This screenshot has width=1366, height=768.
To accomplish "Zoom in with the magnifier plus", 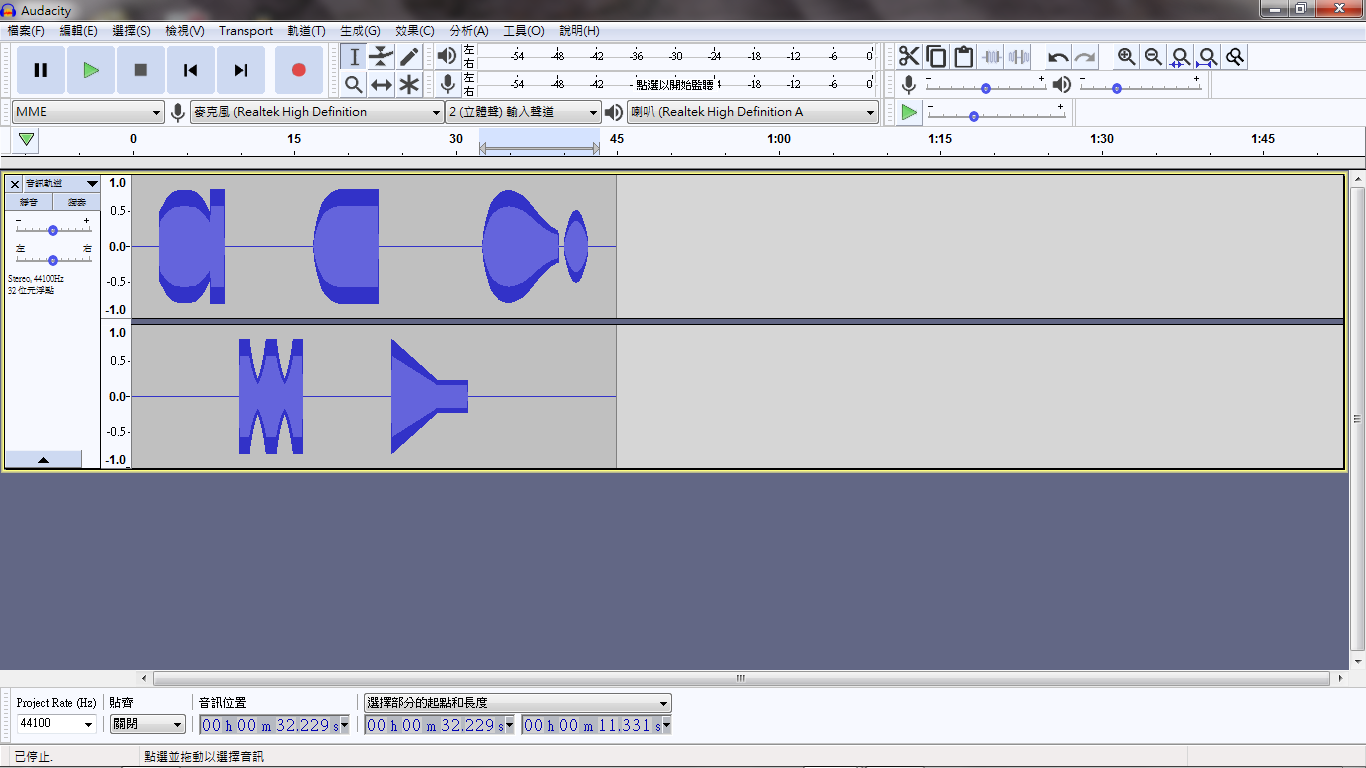I will (x=1126, y=57).
